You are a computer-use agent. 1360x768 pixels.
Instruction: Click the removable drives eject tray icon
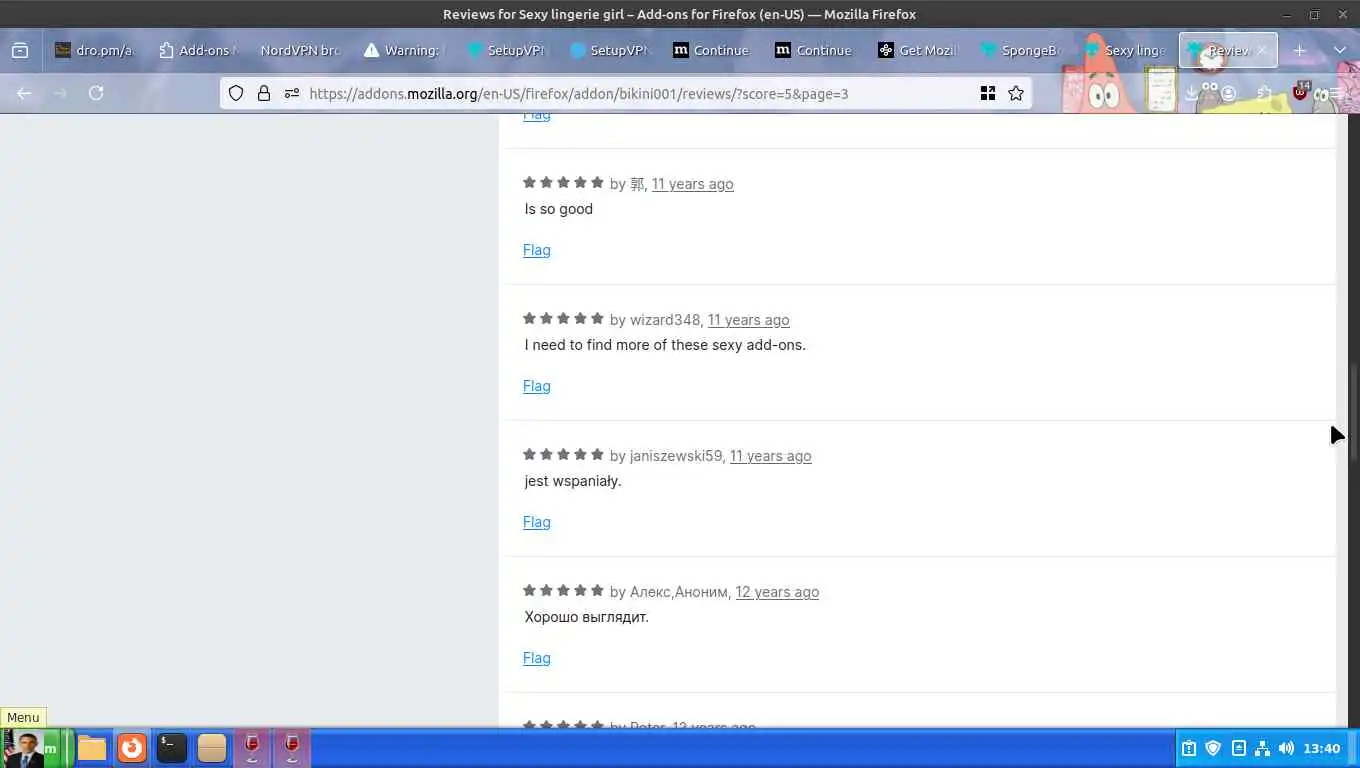1238,748
